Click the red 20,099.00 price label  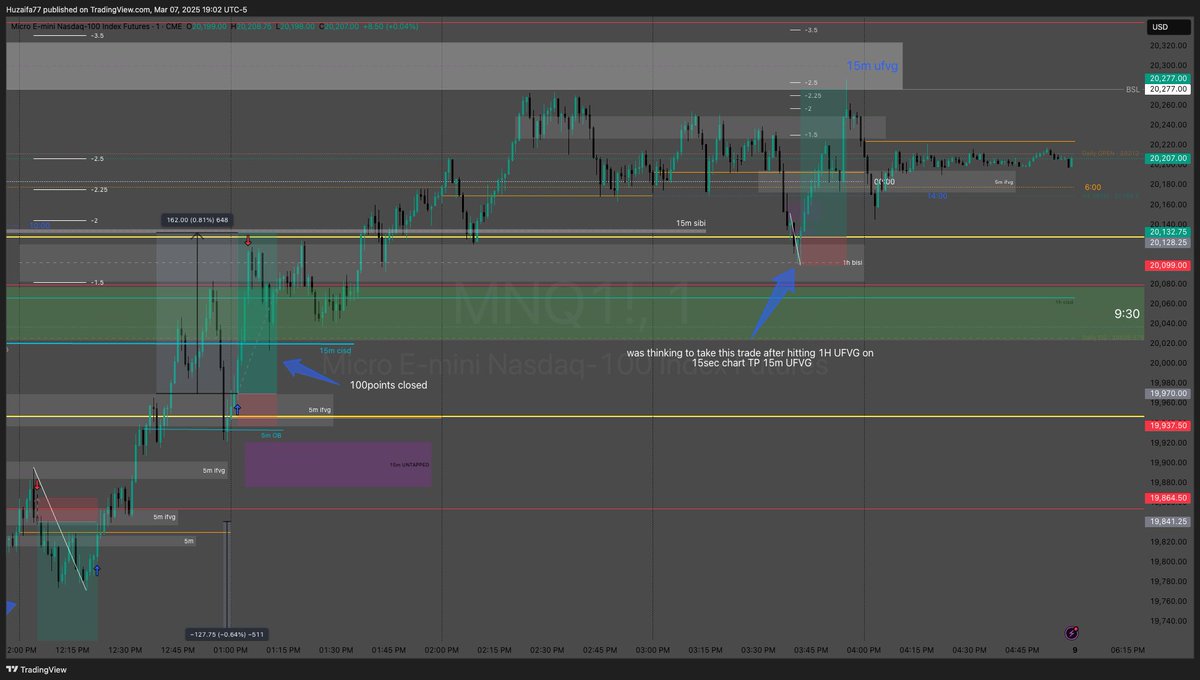(x=1167, y=265)
